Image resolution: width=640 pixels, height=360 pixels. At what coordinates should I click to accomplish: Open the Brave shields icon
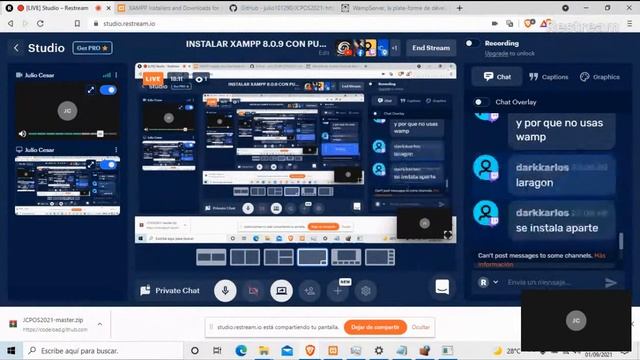(x=529, y=24)
